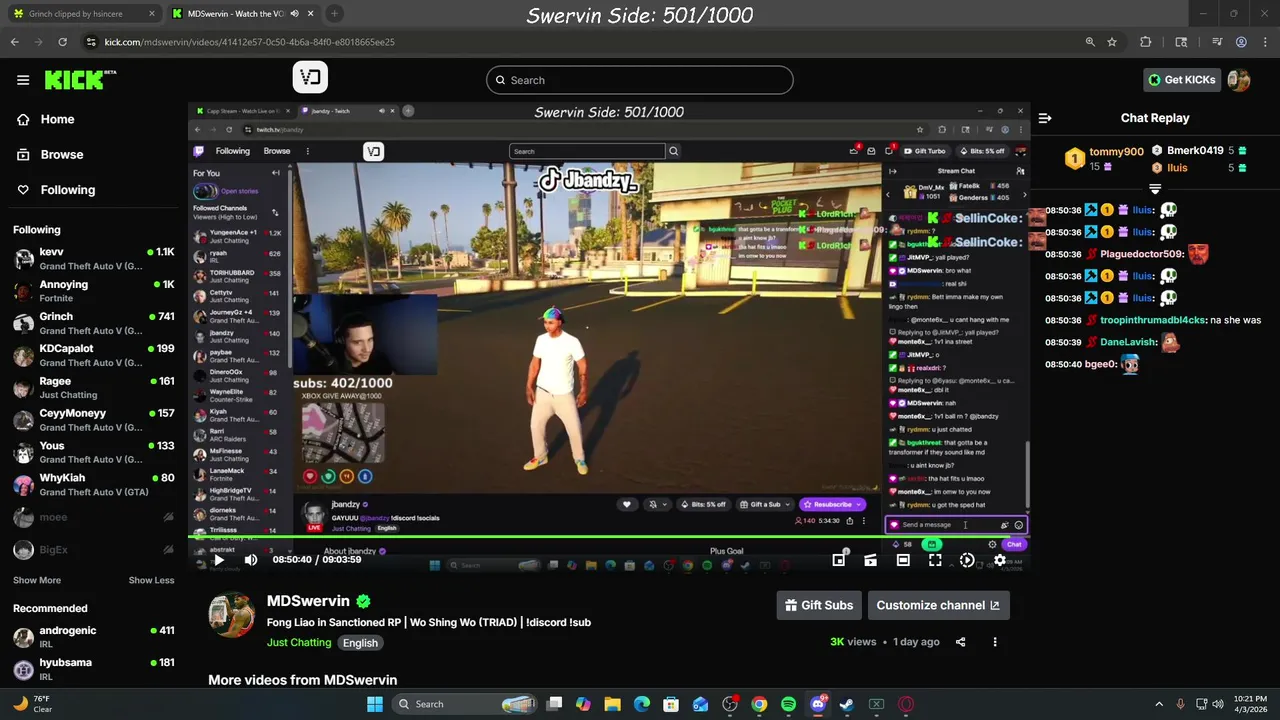Close the Grinch clipped tab
The height and width of the screenshot is (720, 1280).
[152, 14]
